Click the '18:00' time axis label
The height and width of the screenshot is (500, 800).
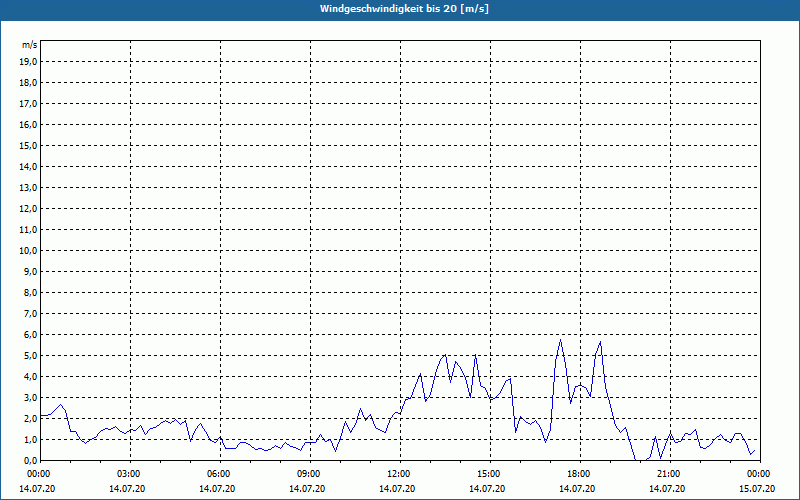[x=580, y=474]
